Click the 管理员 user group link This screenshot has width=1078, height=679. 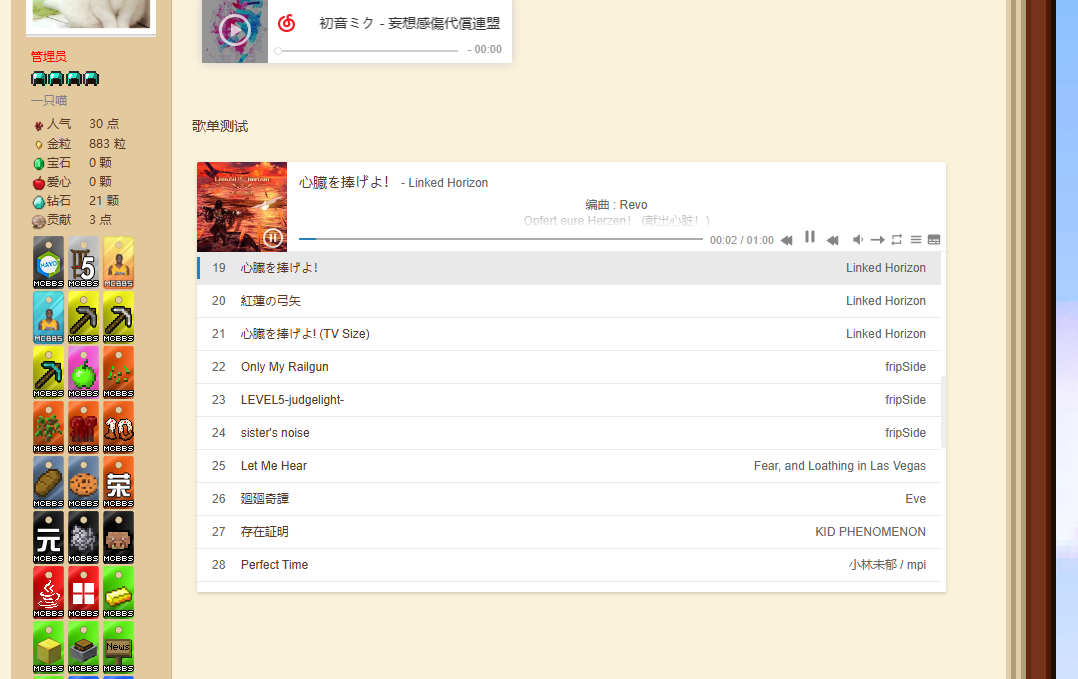click(49, 56)
